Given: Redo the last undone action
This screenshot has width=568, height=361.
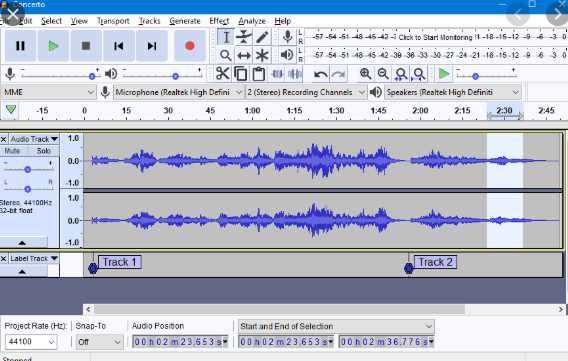Looking at the screenshot, I should 338,74.
